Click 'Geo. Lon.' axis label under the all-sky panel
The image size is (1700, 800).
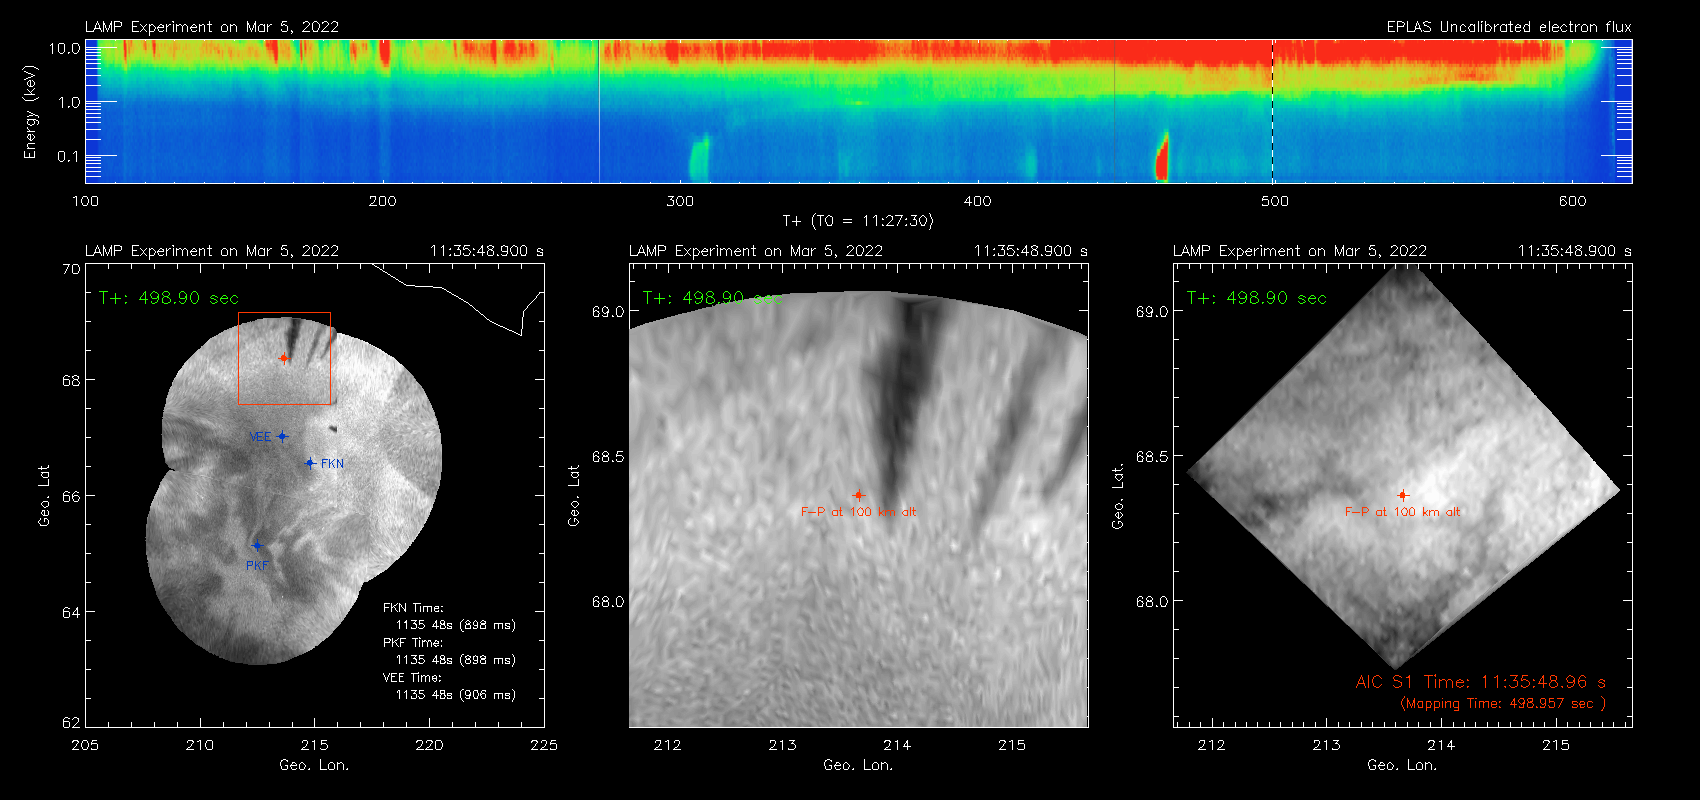point(314,765)
